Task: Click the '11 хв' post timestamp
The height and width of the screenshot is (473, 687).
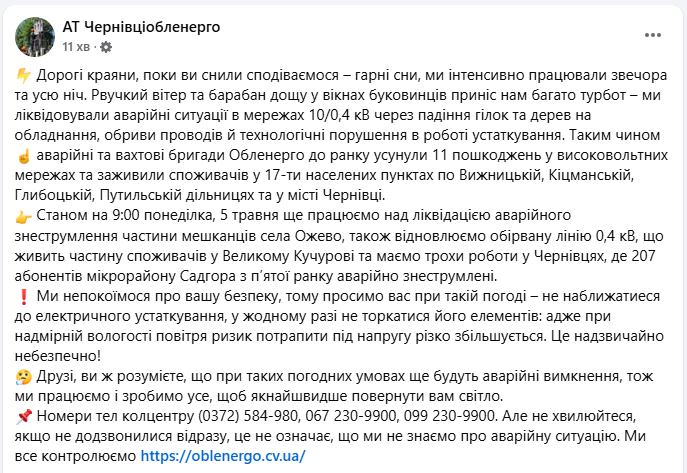Action: 76,47
